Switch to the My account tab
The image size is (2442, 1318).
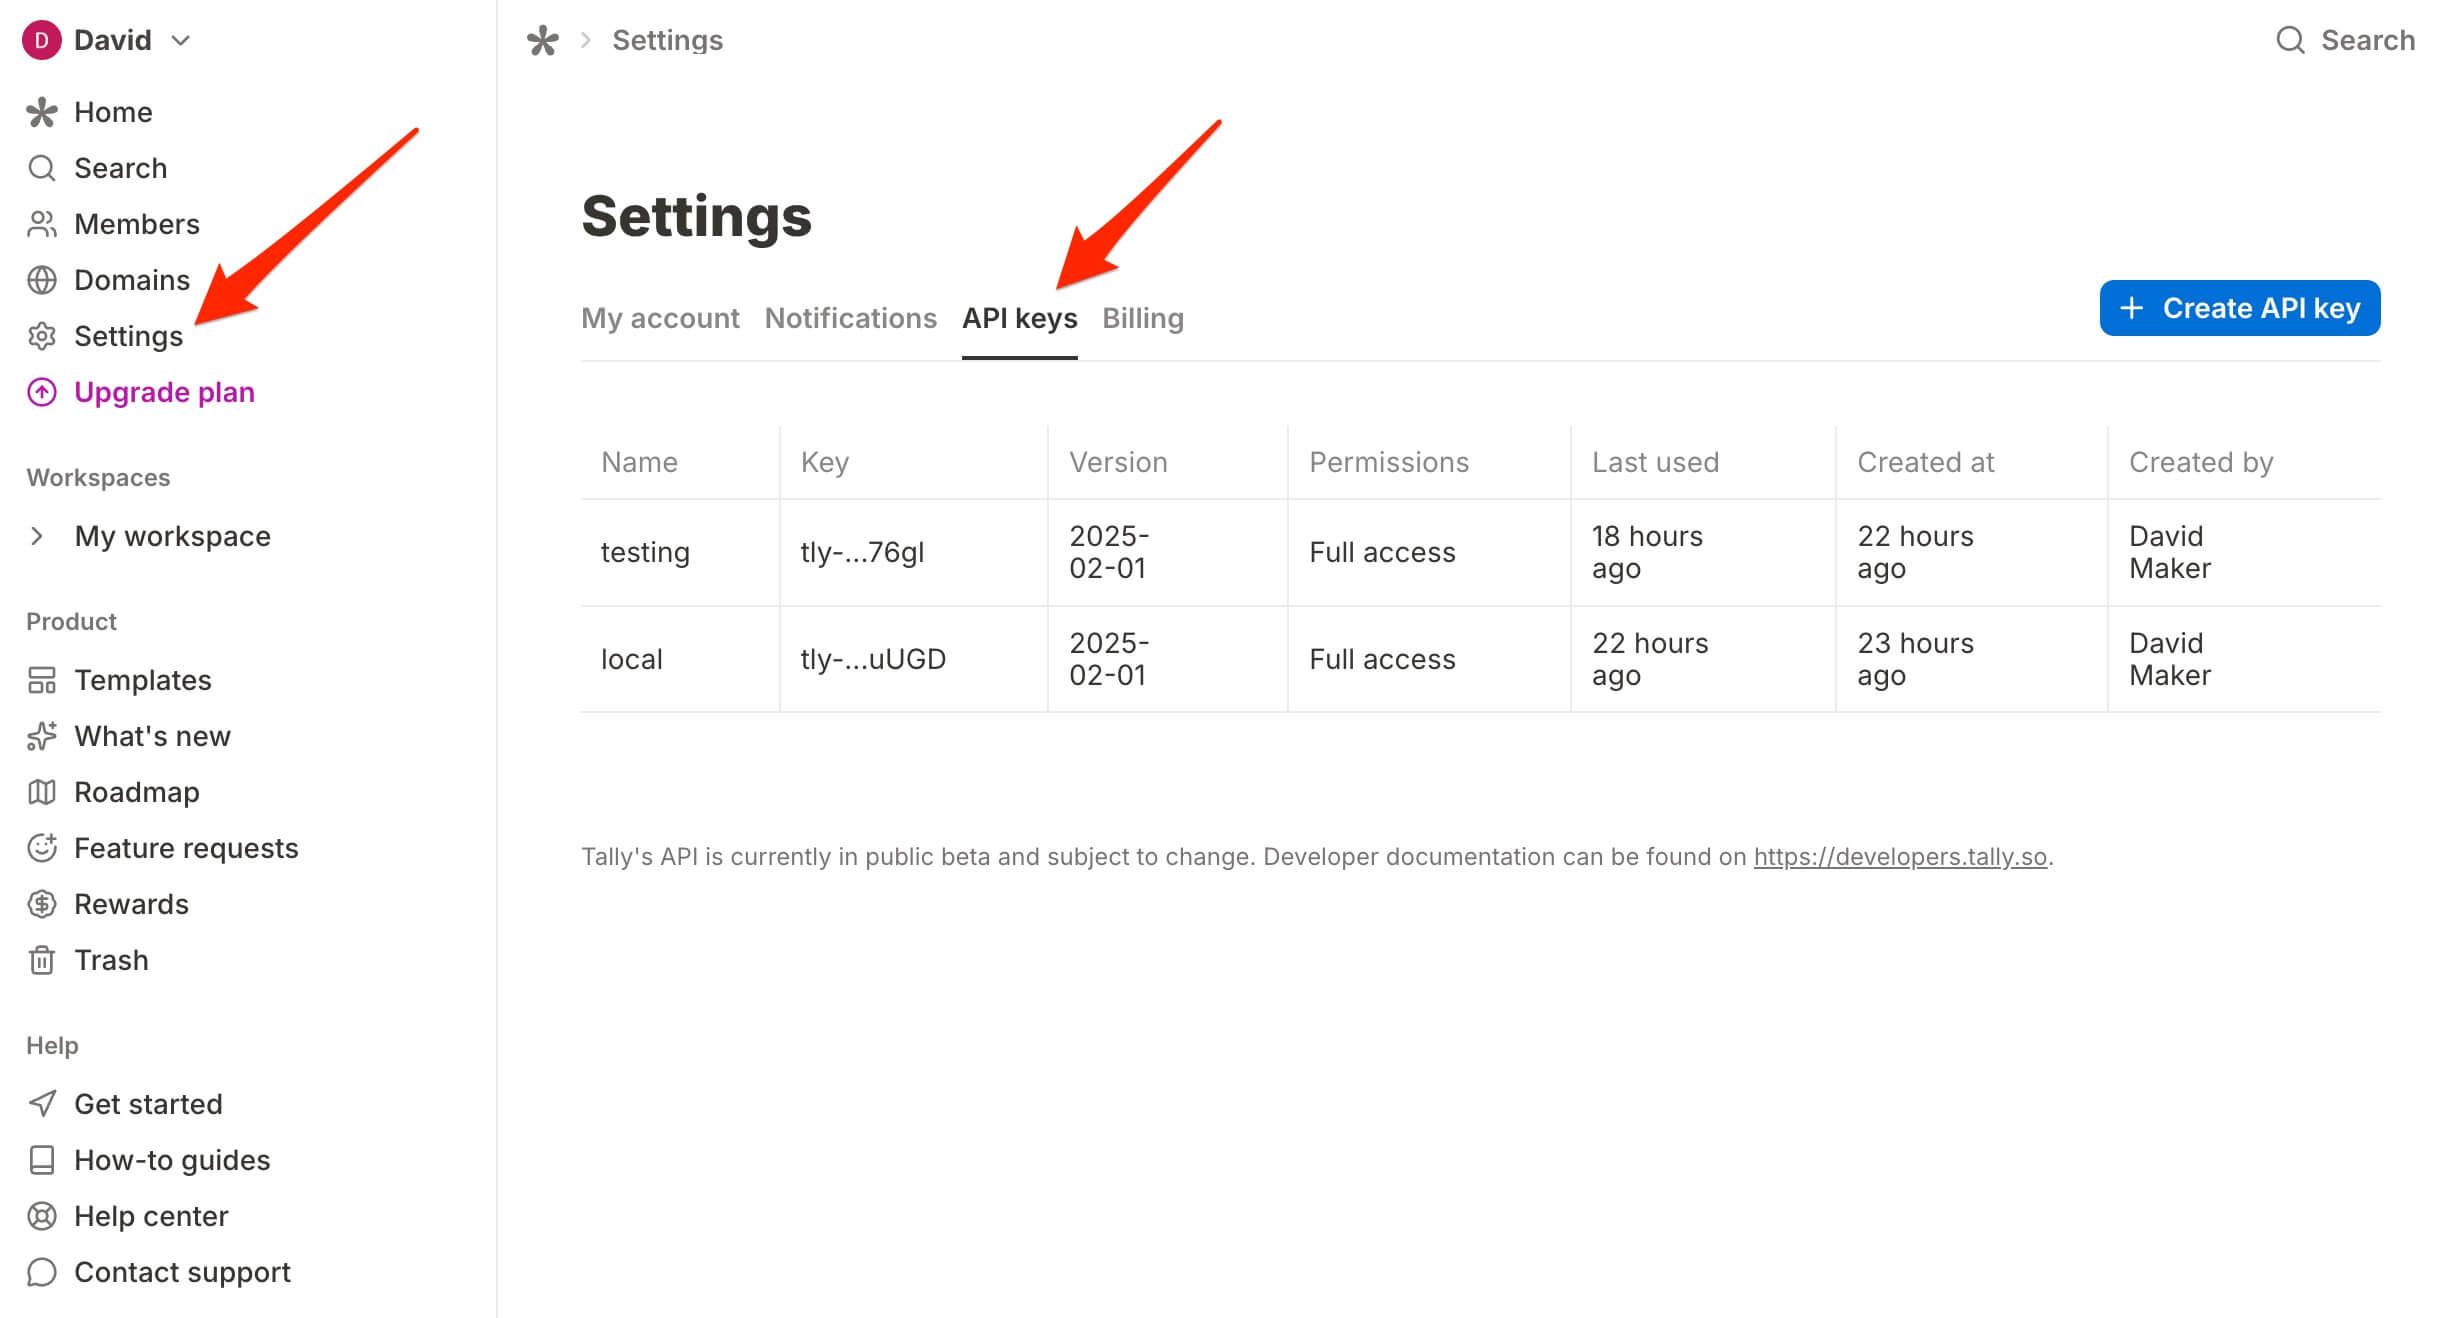[660, 318]
